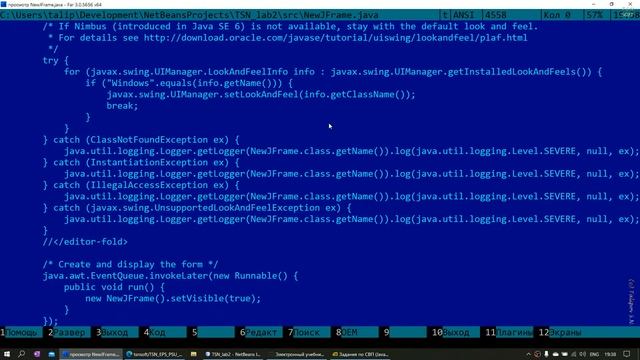Open the taskbar search magnifier
The image size is (640, 360).
pyautogui.click(x=22, y=354)
